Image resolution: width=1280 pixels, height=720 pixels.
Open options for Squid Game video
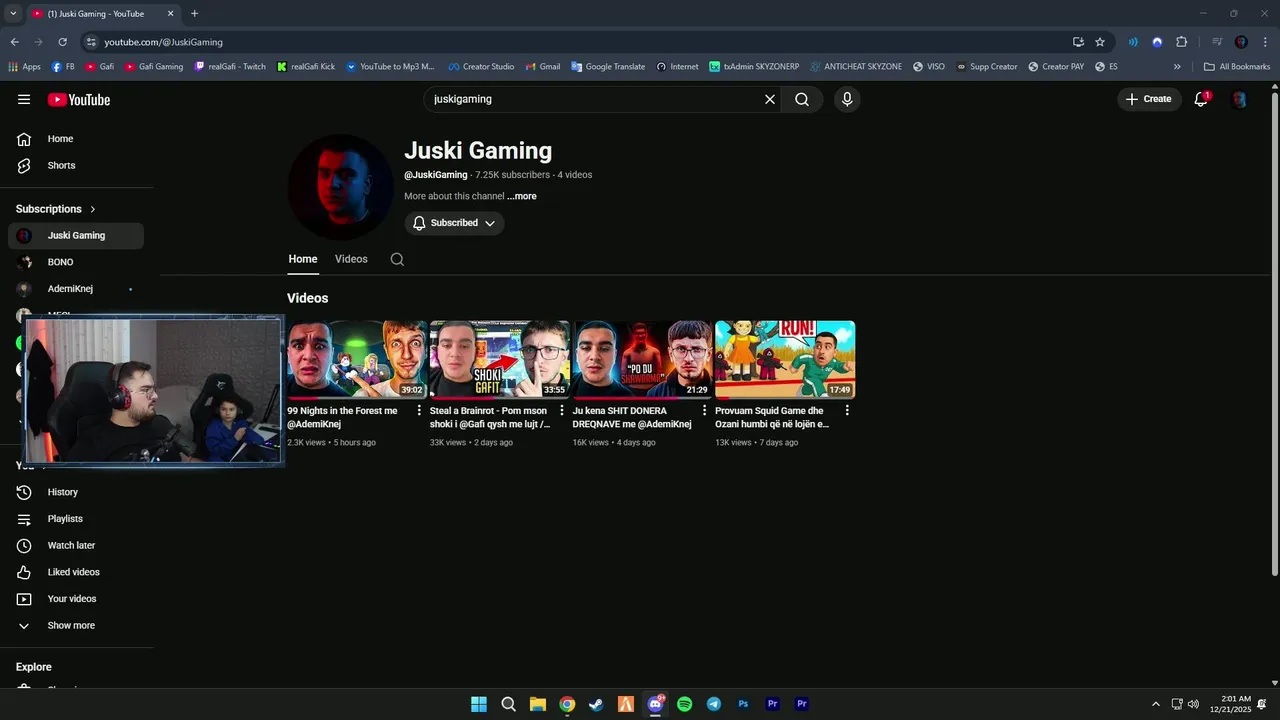point(847,410)
